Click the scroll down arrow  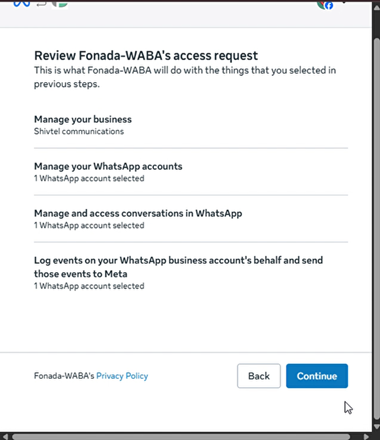tap(376, 427)
